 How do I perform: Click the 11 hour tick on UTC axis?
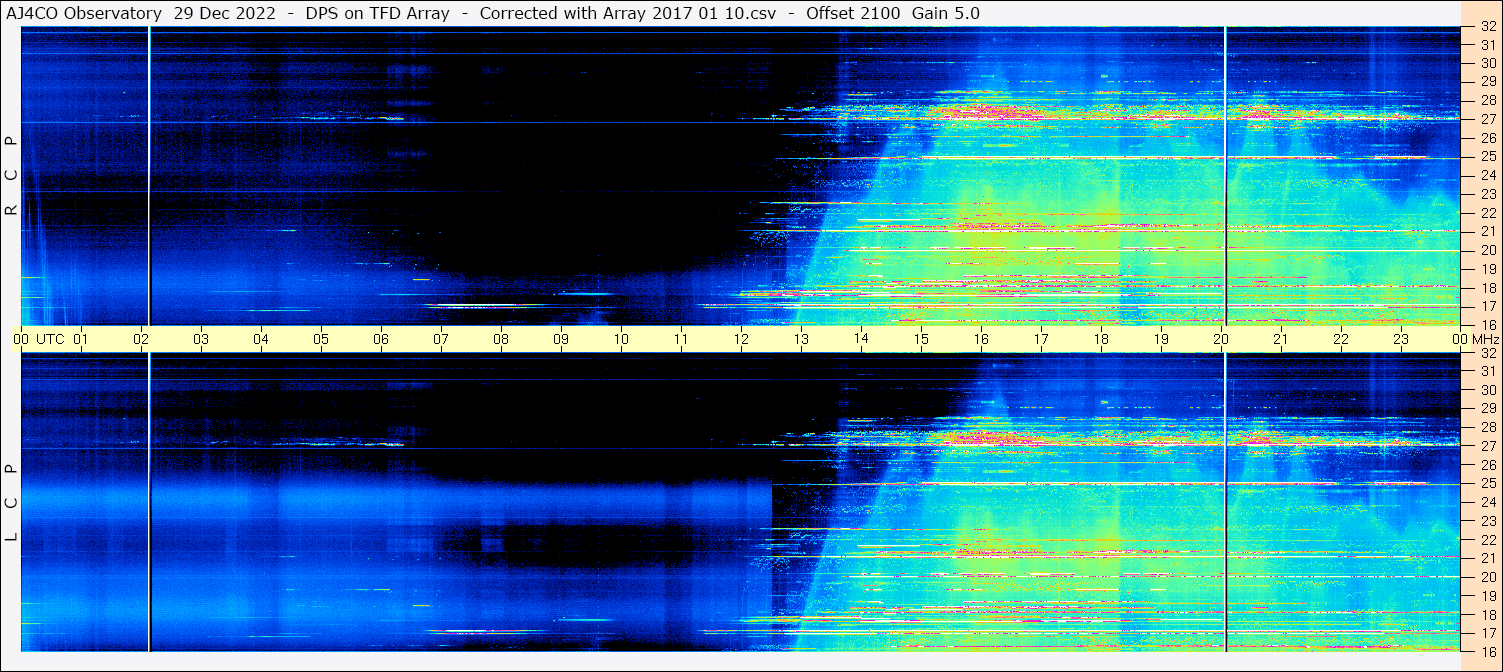pyautogui.click(x=681, y=339)
